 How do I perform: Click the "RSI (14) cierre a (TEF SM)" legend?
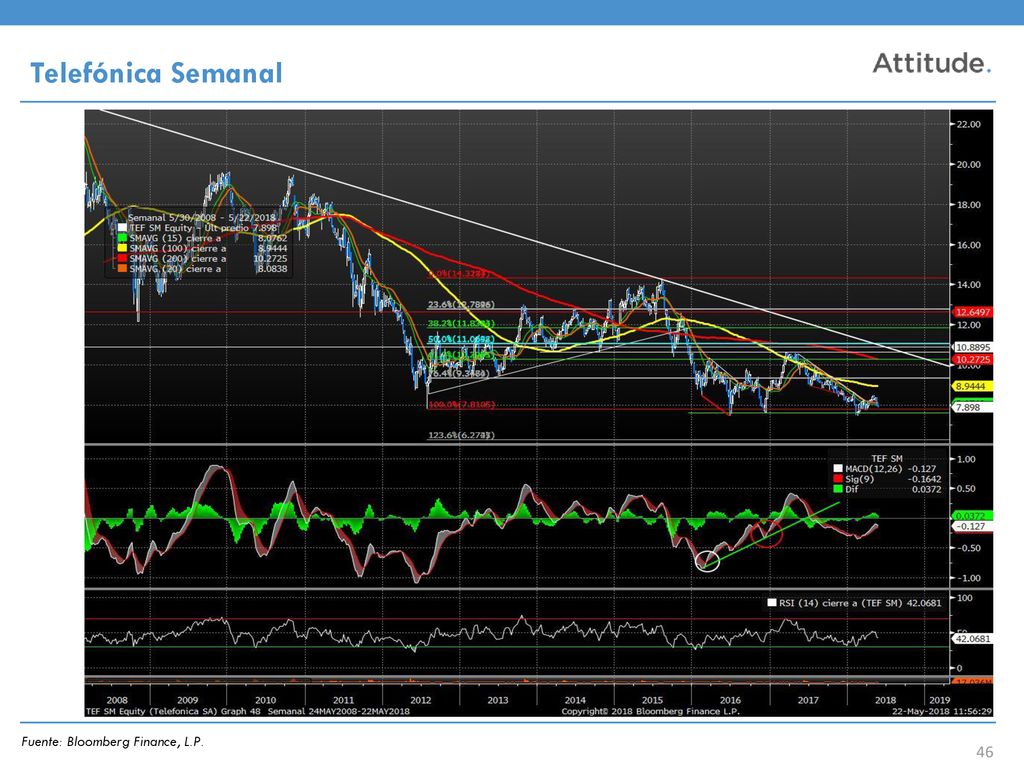(x=842, y=603)
